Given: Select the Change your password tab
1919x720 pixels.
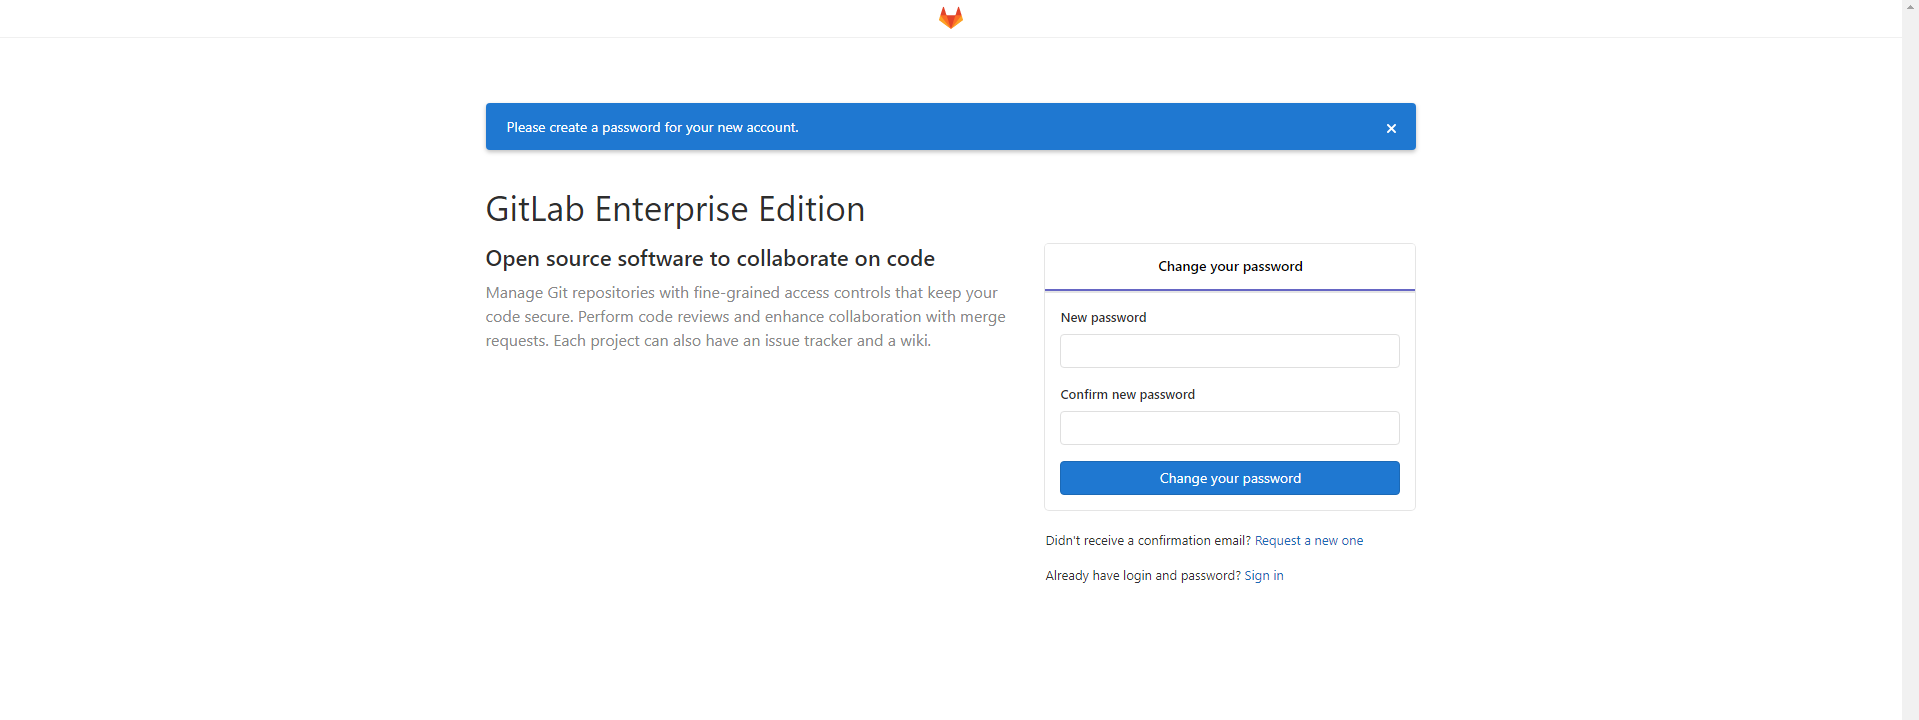Looking at the screenshot, I should click(x=1230, y=267).
